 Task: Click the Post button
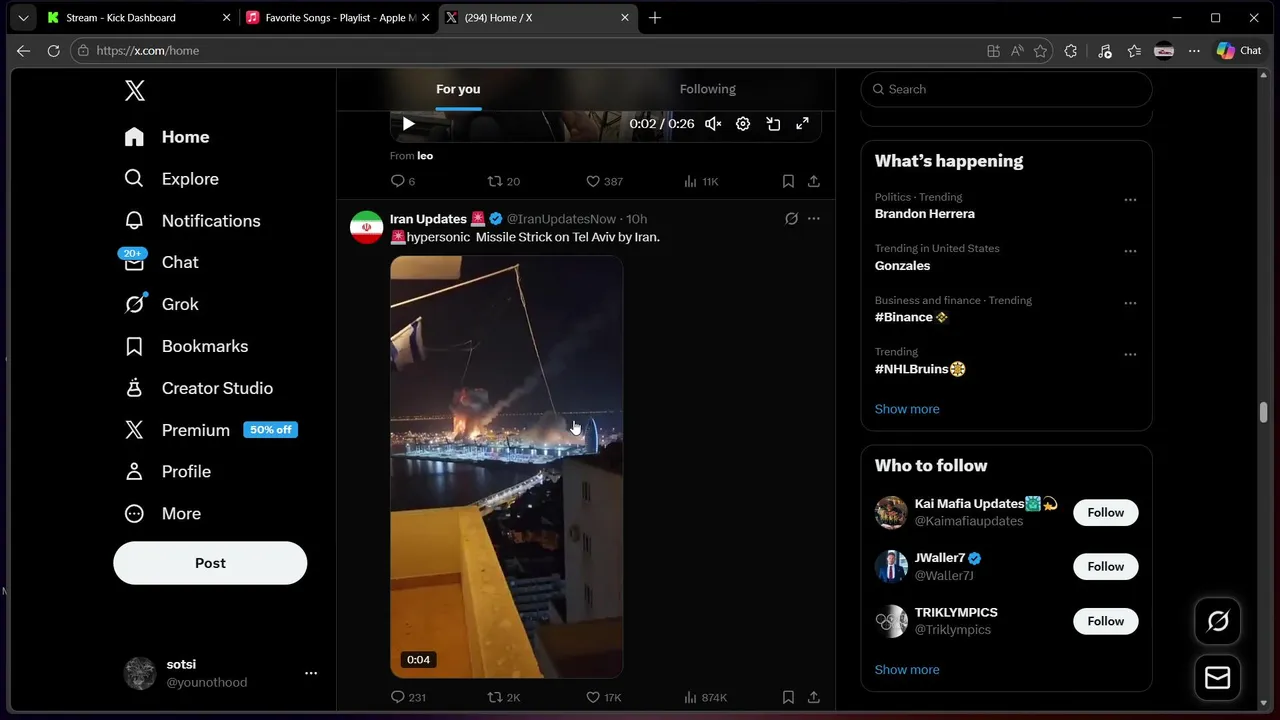(x=210, y=563)
